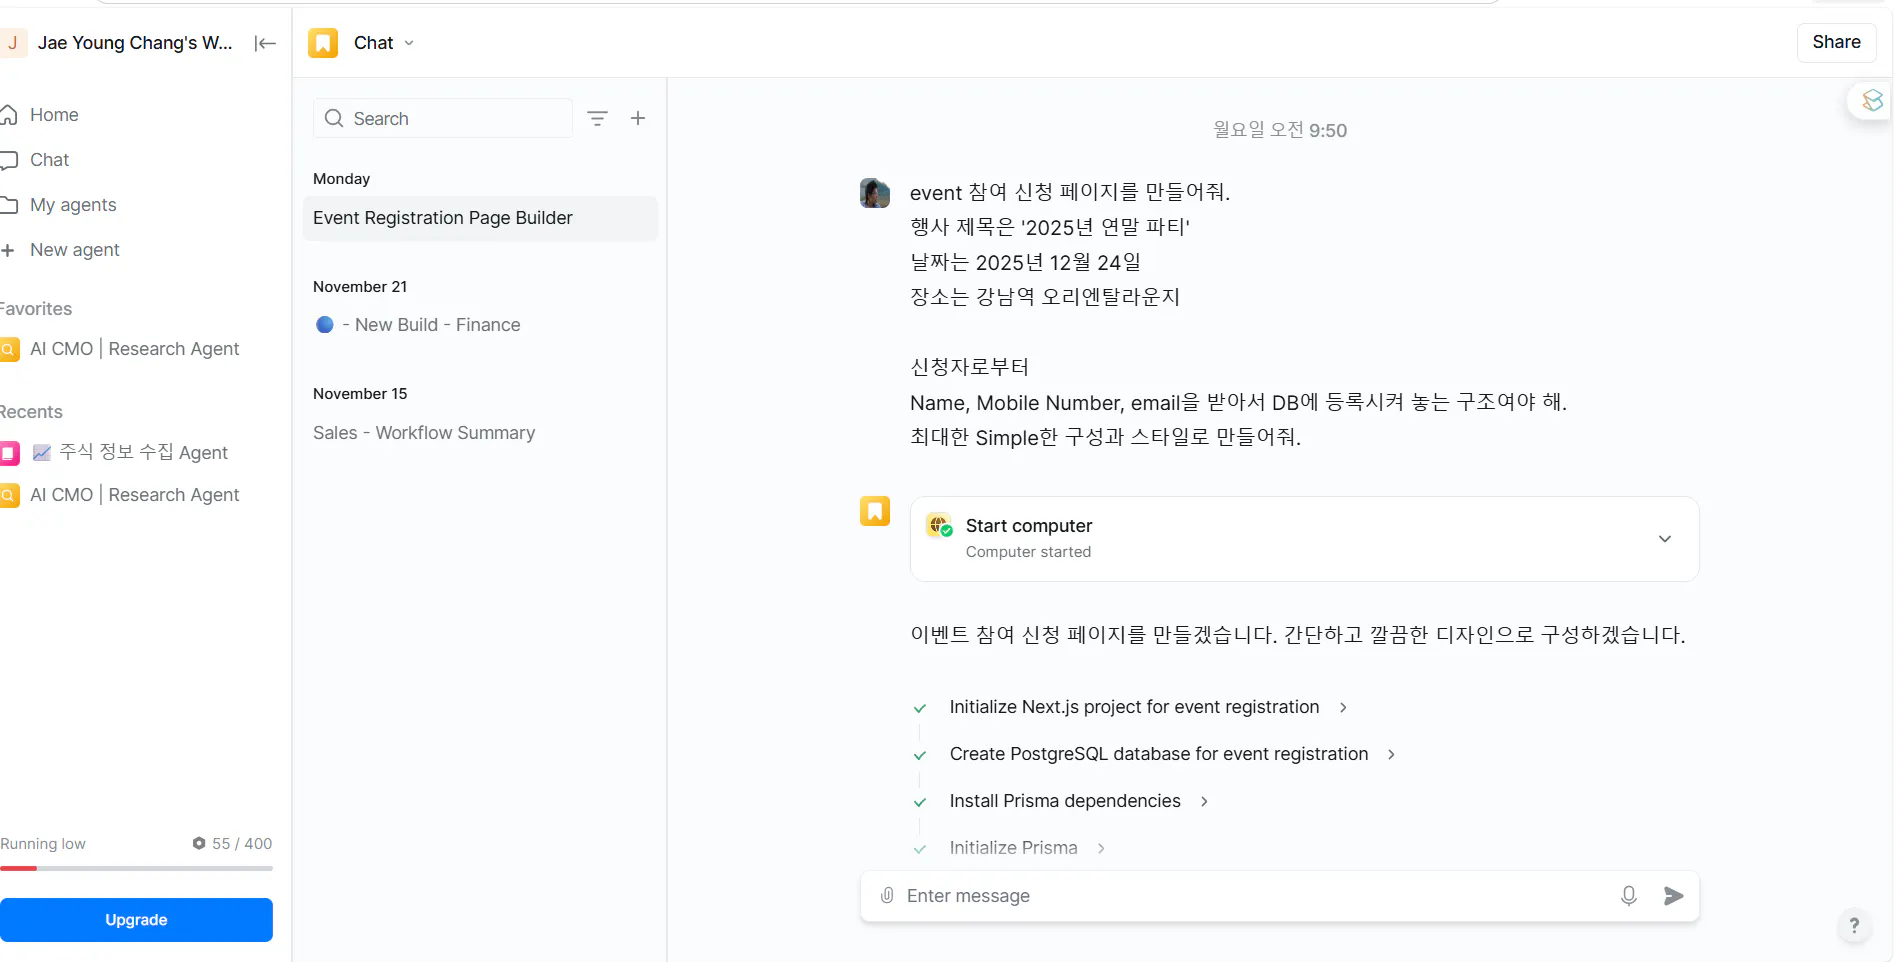
Task: Start a new chat with plus icon
Action: (638, 118)
